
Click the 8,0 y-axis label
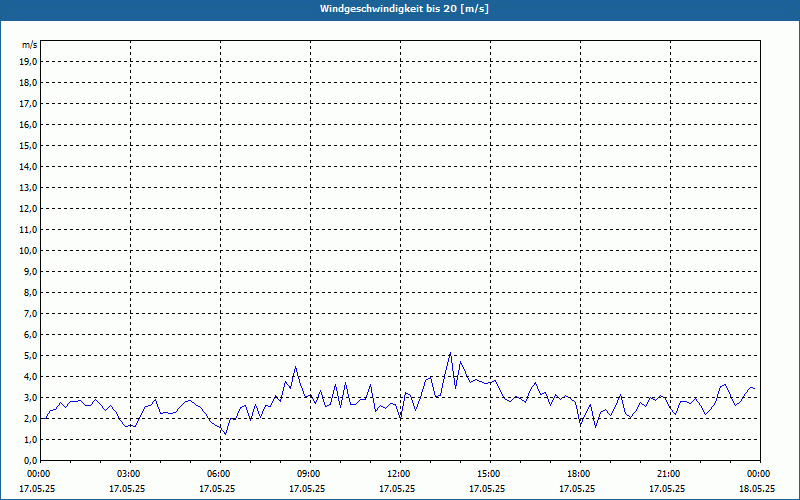pyautogui.click(x=30, y=292)
